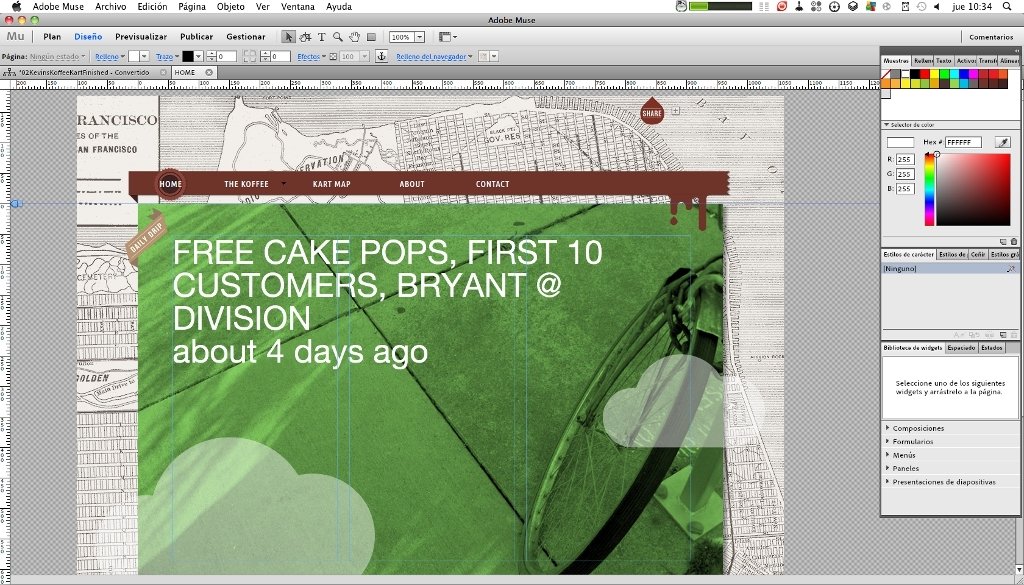Open the Ventana menu
The image size is (1024, 585).
298,7
